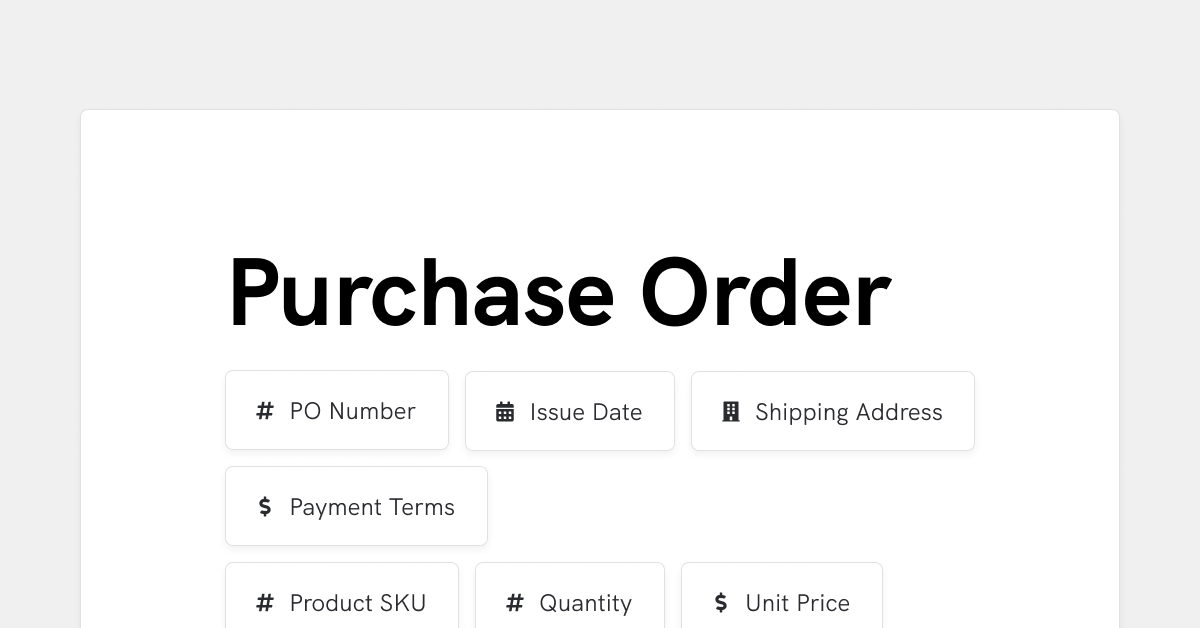The image size is (1200, 628).
Task: Click the building icon beside Shipping Address
Action: click(731, 412)
